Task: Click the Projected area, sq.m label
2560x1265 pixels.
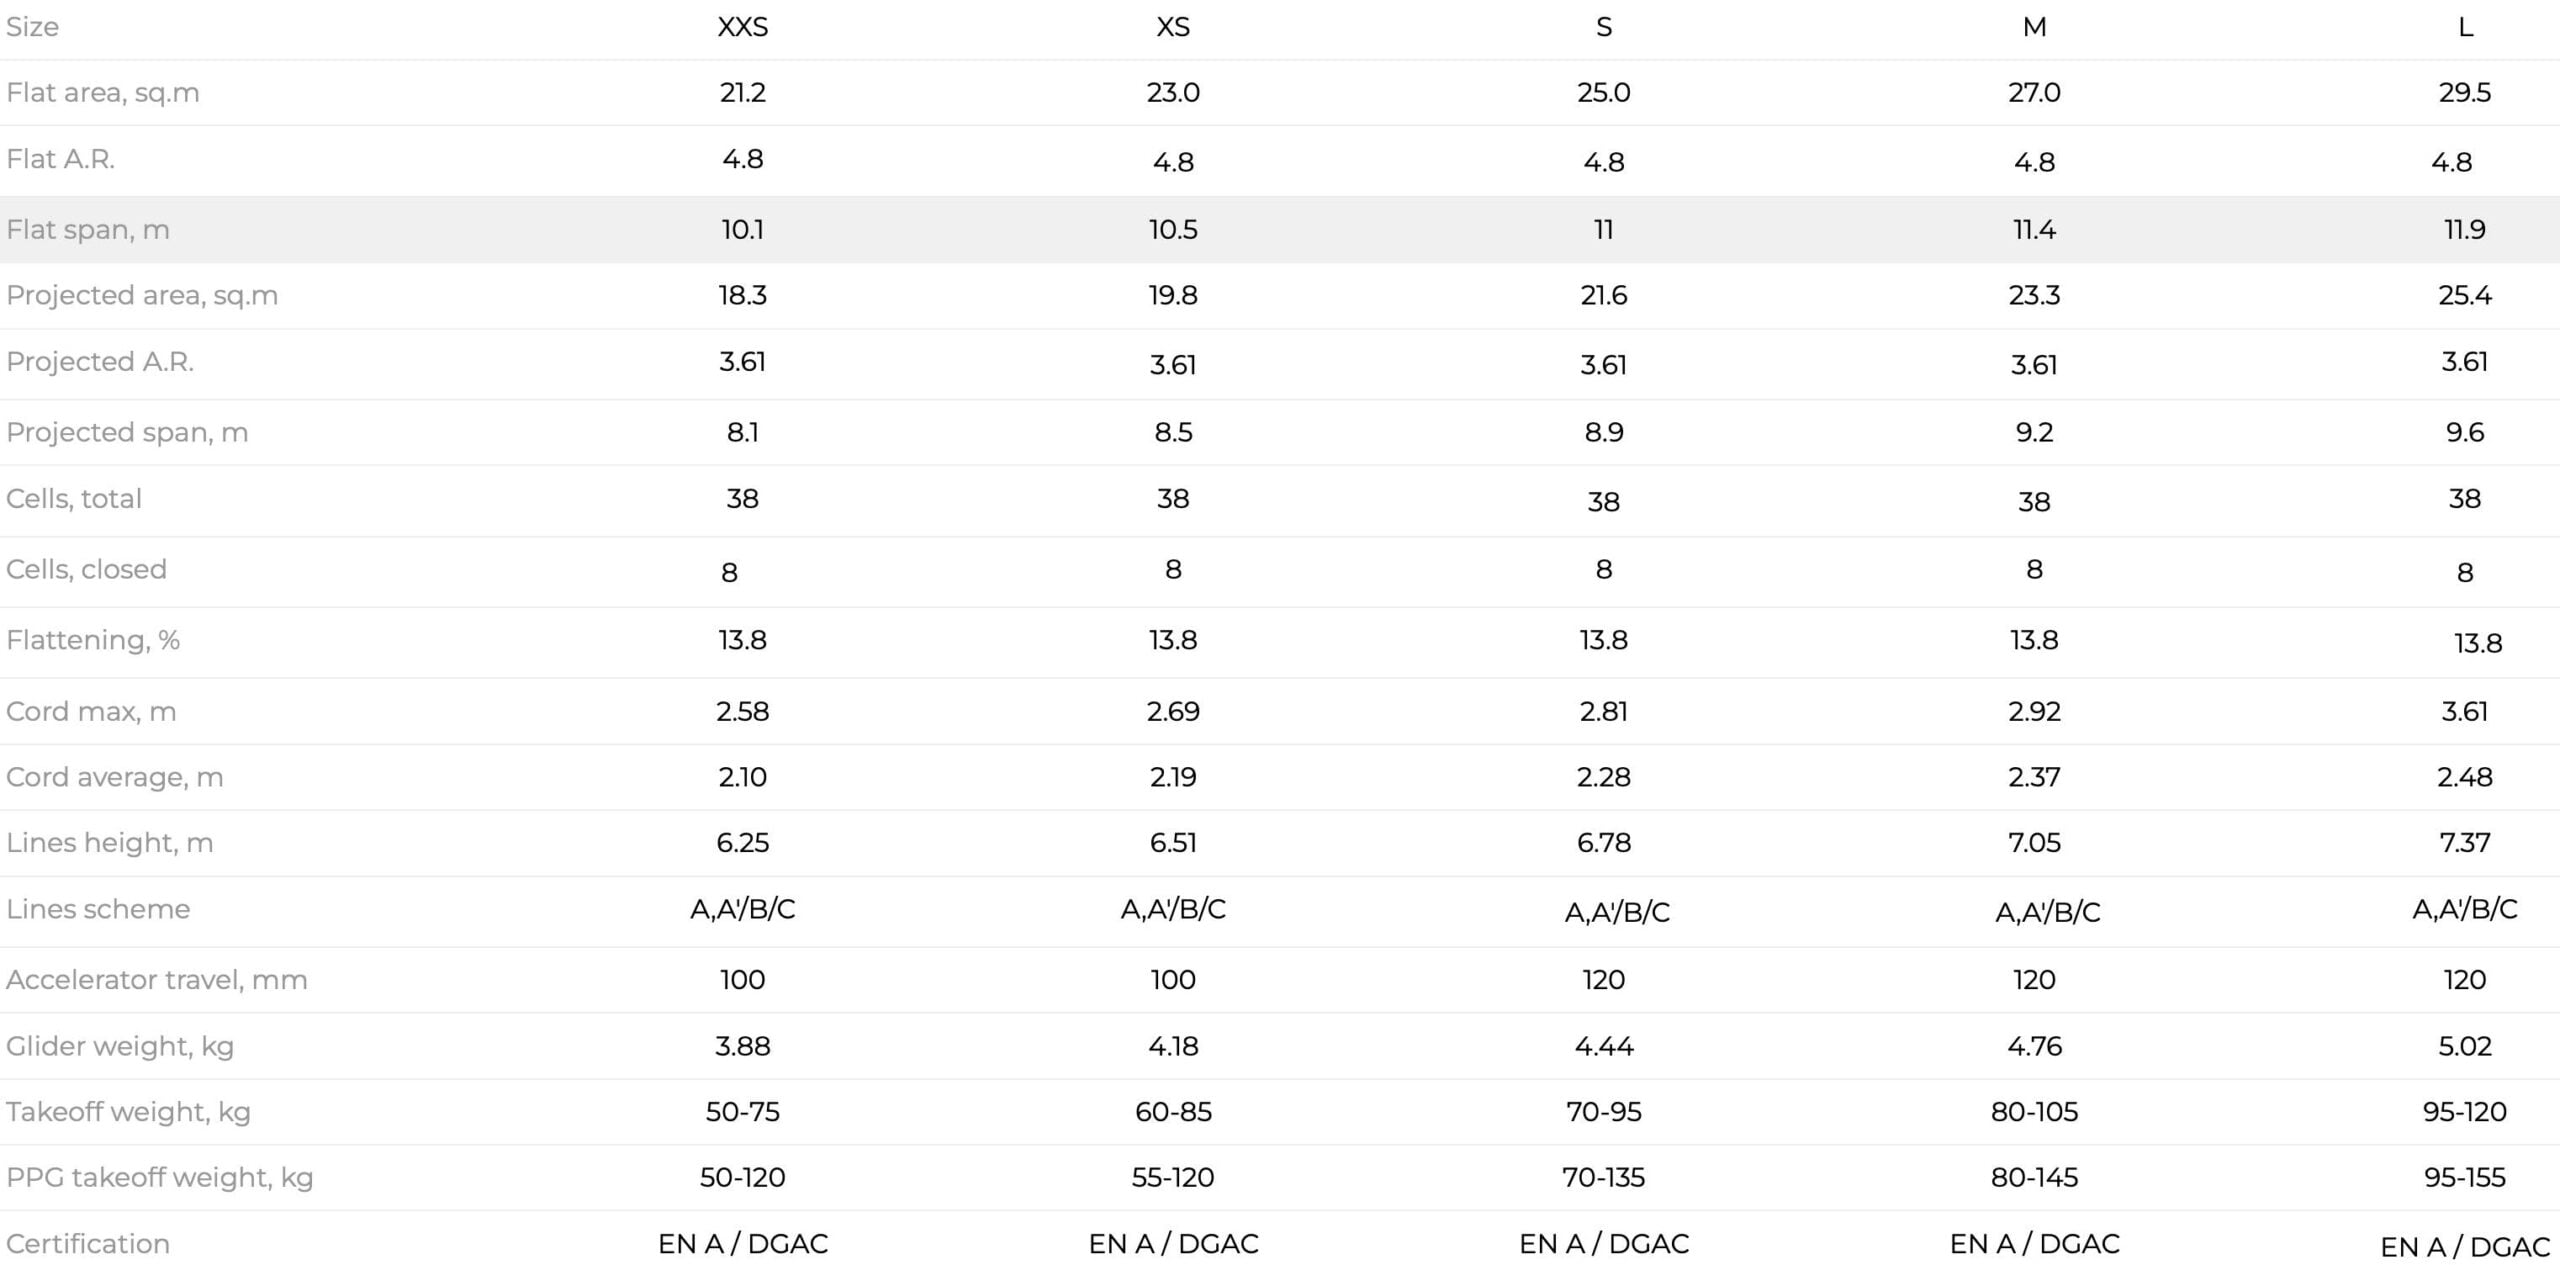Action: click(142, 296)
